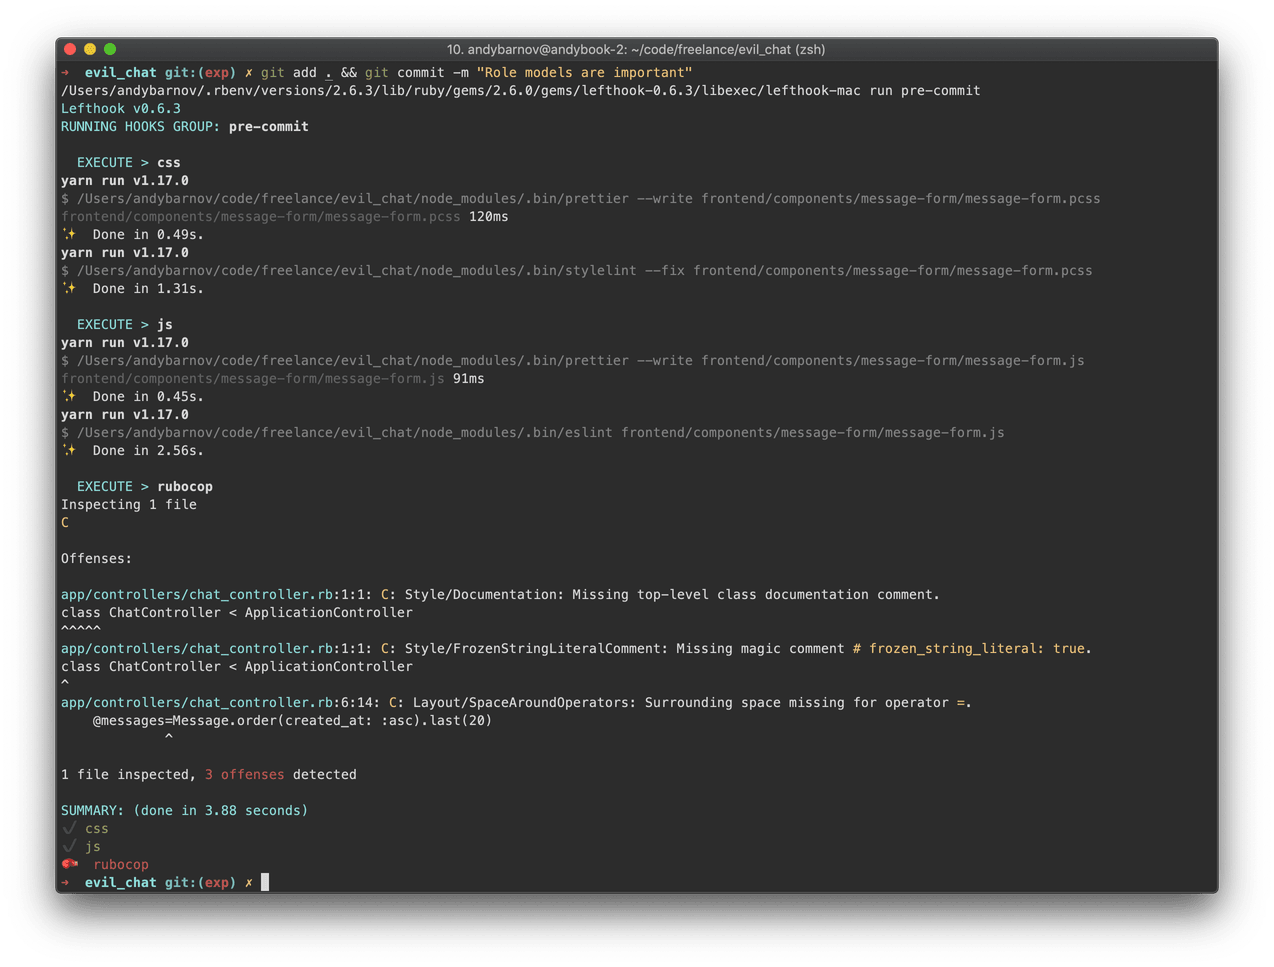Click the quoted commit message "Role models are important"
This screenshot has width=1274, height=967.
(584, 72)
